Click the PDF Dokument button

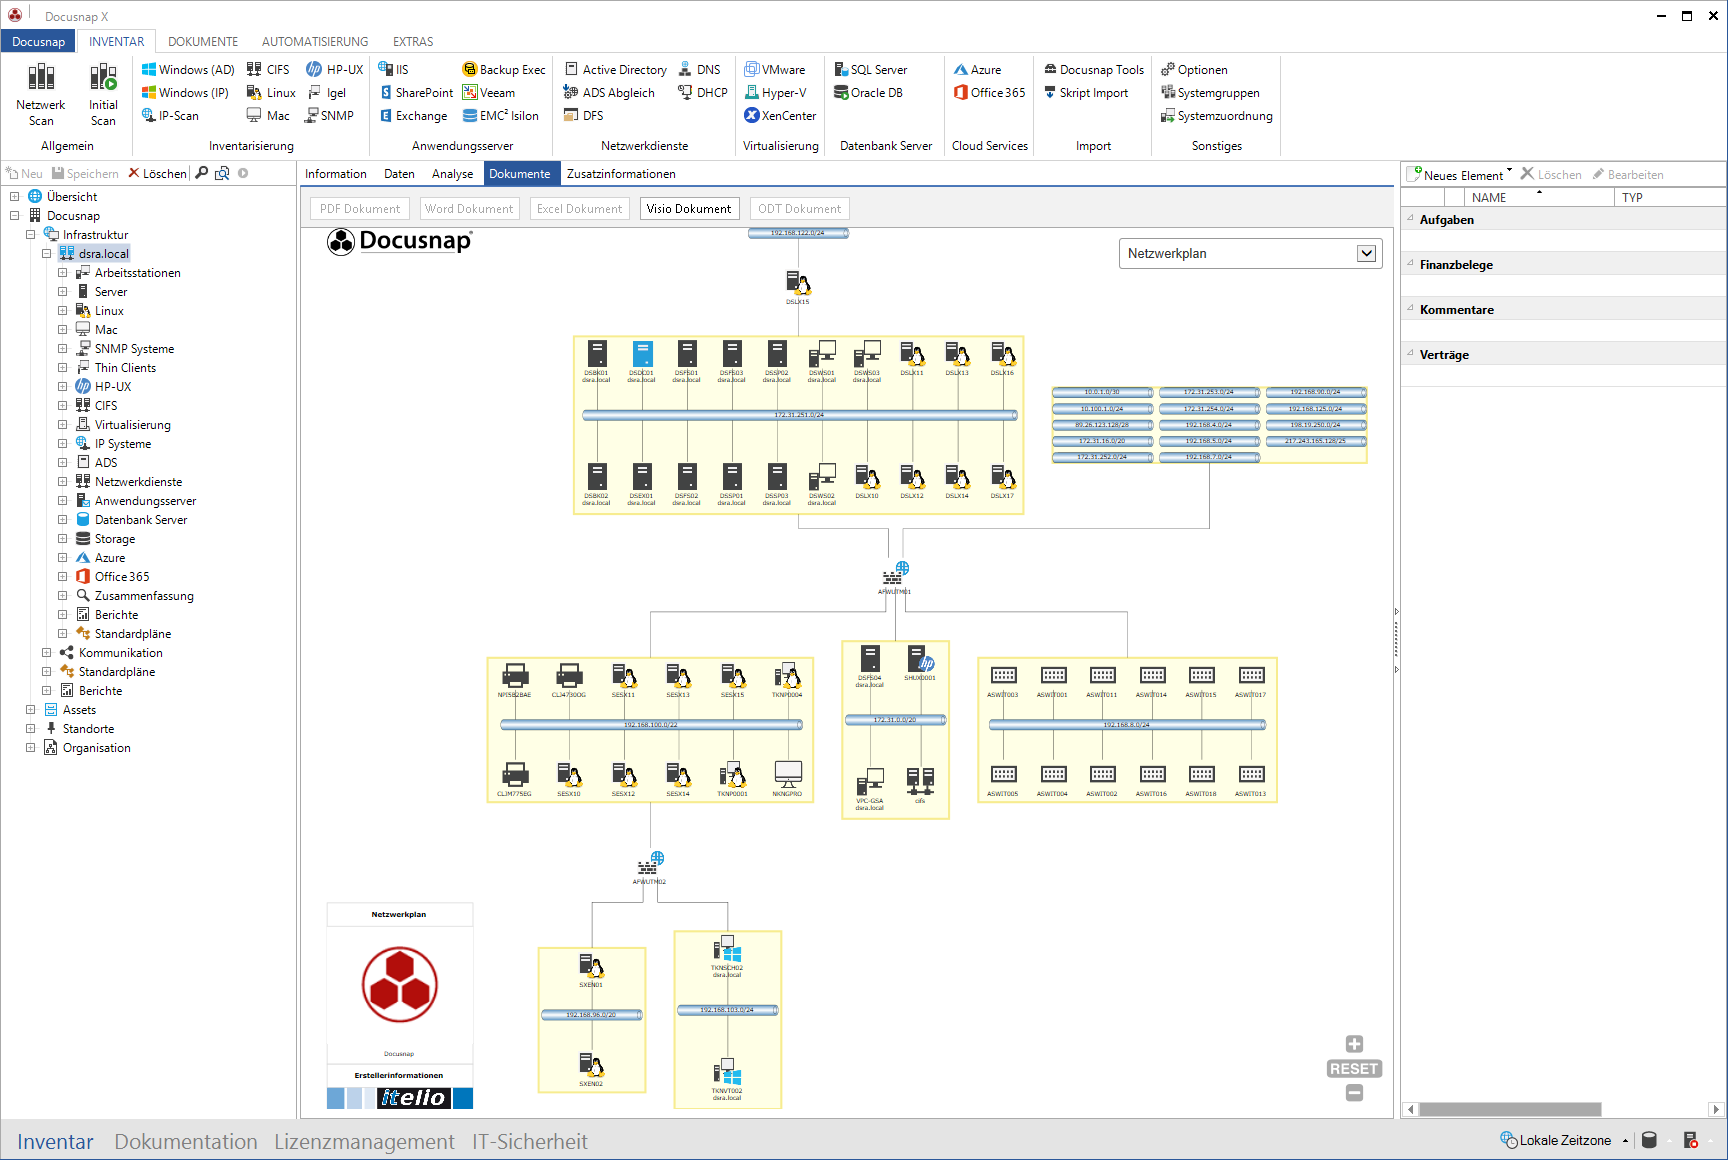360,208
